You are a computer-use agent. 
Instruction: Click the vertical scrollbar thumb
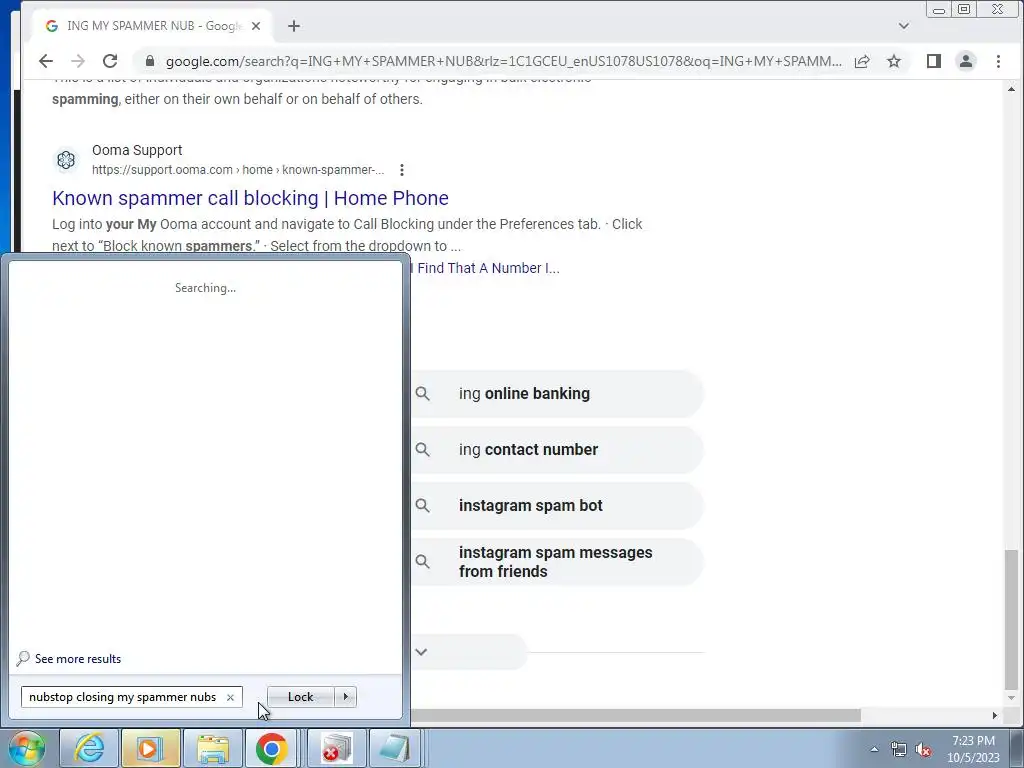pyautogui.click(x=1011, y=619)
